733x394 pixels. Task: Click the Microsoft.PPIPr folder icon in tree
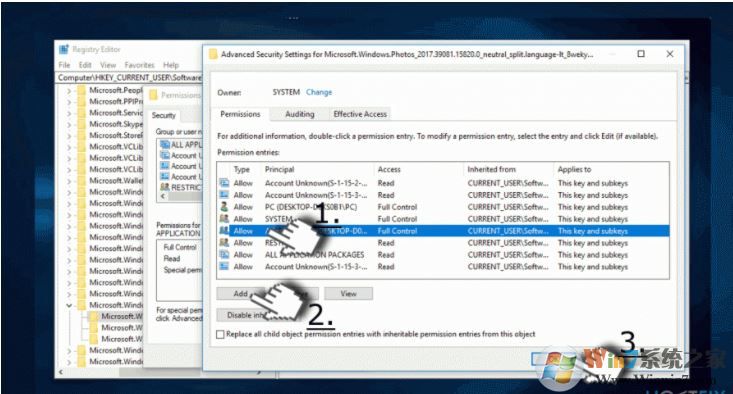click(x=82, y=101)
